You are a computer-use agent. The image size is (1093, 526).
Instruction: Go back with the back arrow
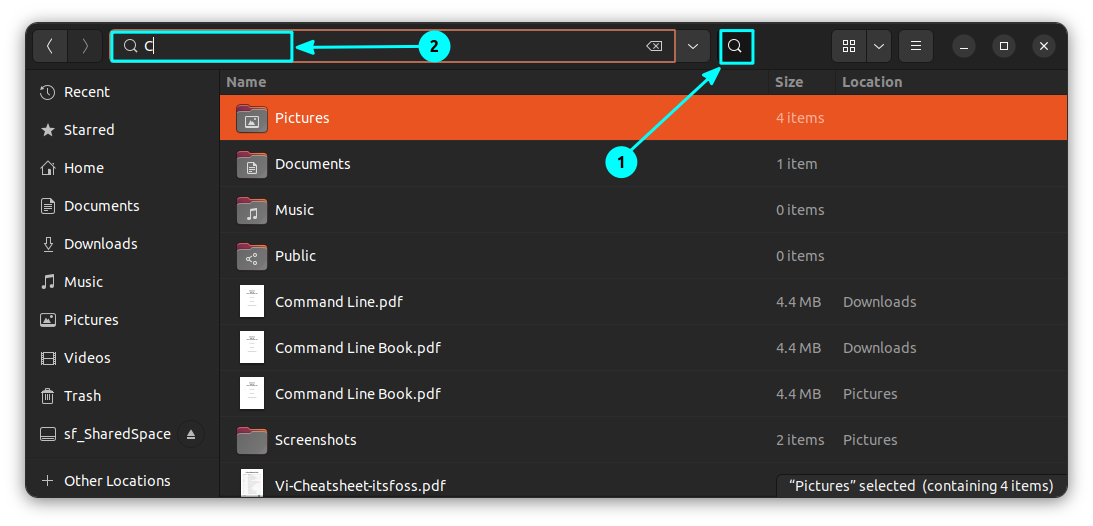(50, 46)
